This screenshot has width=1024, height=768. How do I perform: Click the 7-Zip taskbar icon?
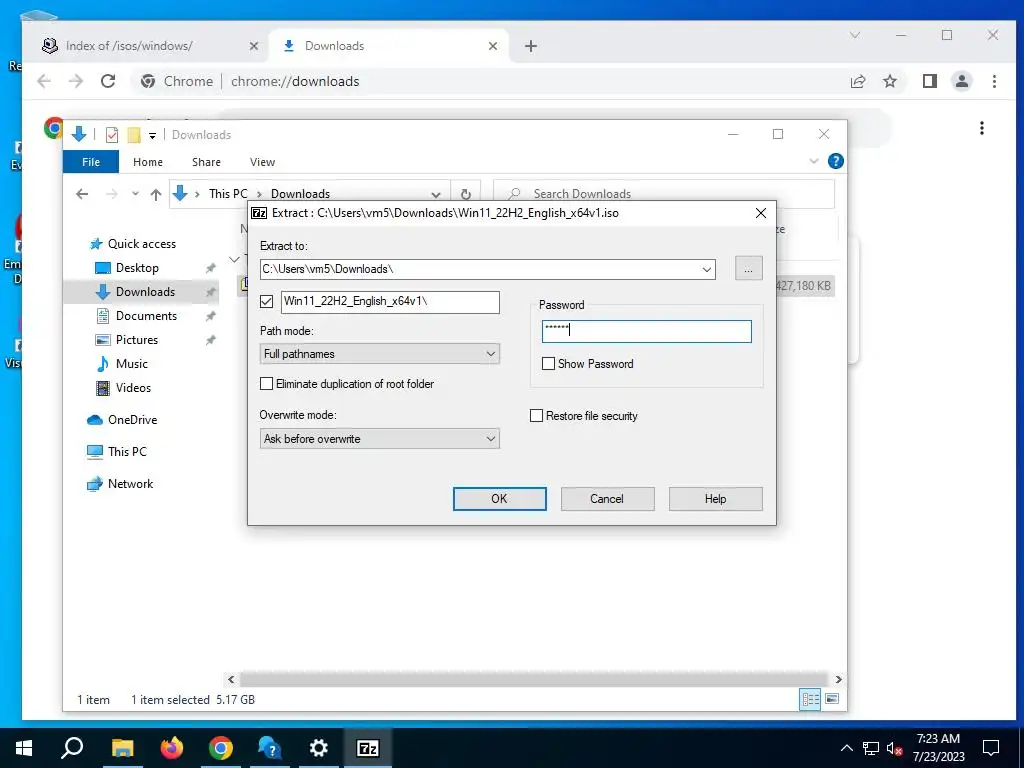[368, 748]
